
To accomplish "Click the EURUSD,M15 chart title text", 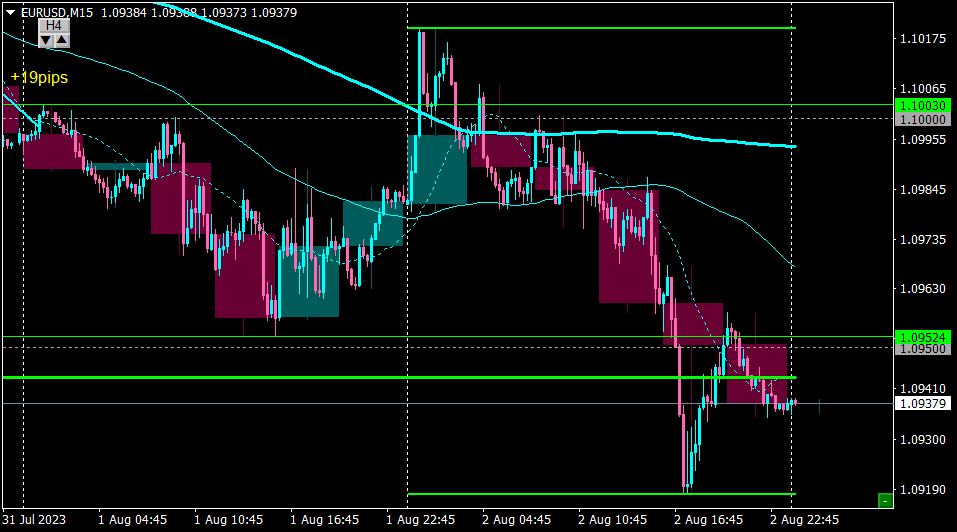I will point(57,13).
